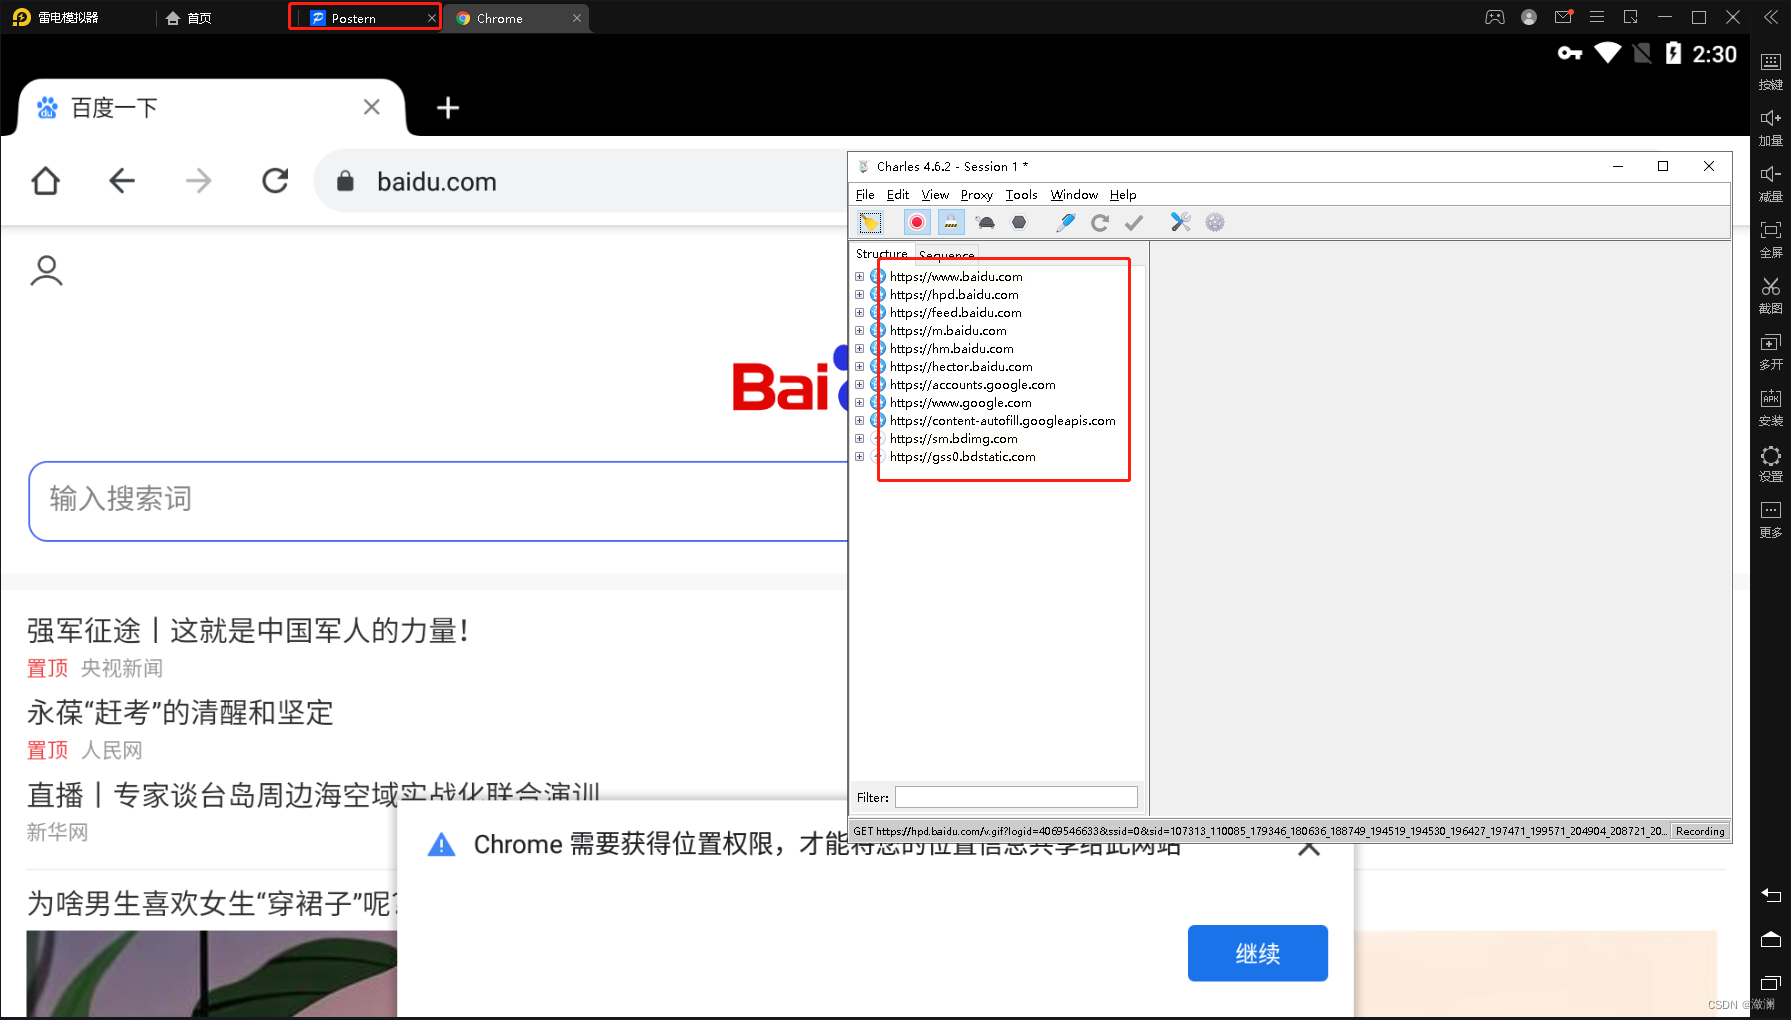The width and height of the screenshot is (1791, 1020).
Task: Expand the https://hpd.baidu.com tree node
Action: (859, 295)
